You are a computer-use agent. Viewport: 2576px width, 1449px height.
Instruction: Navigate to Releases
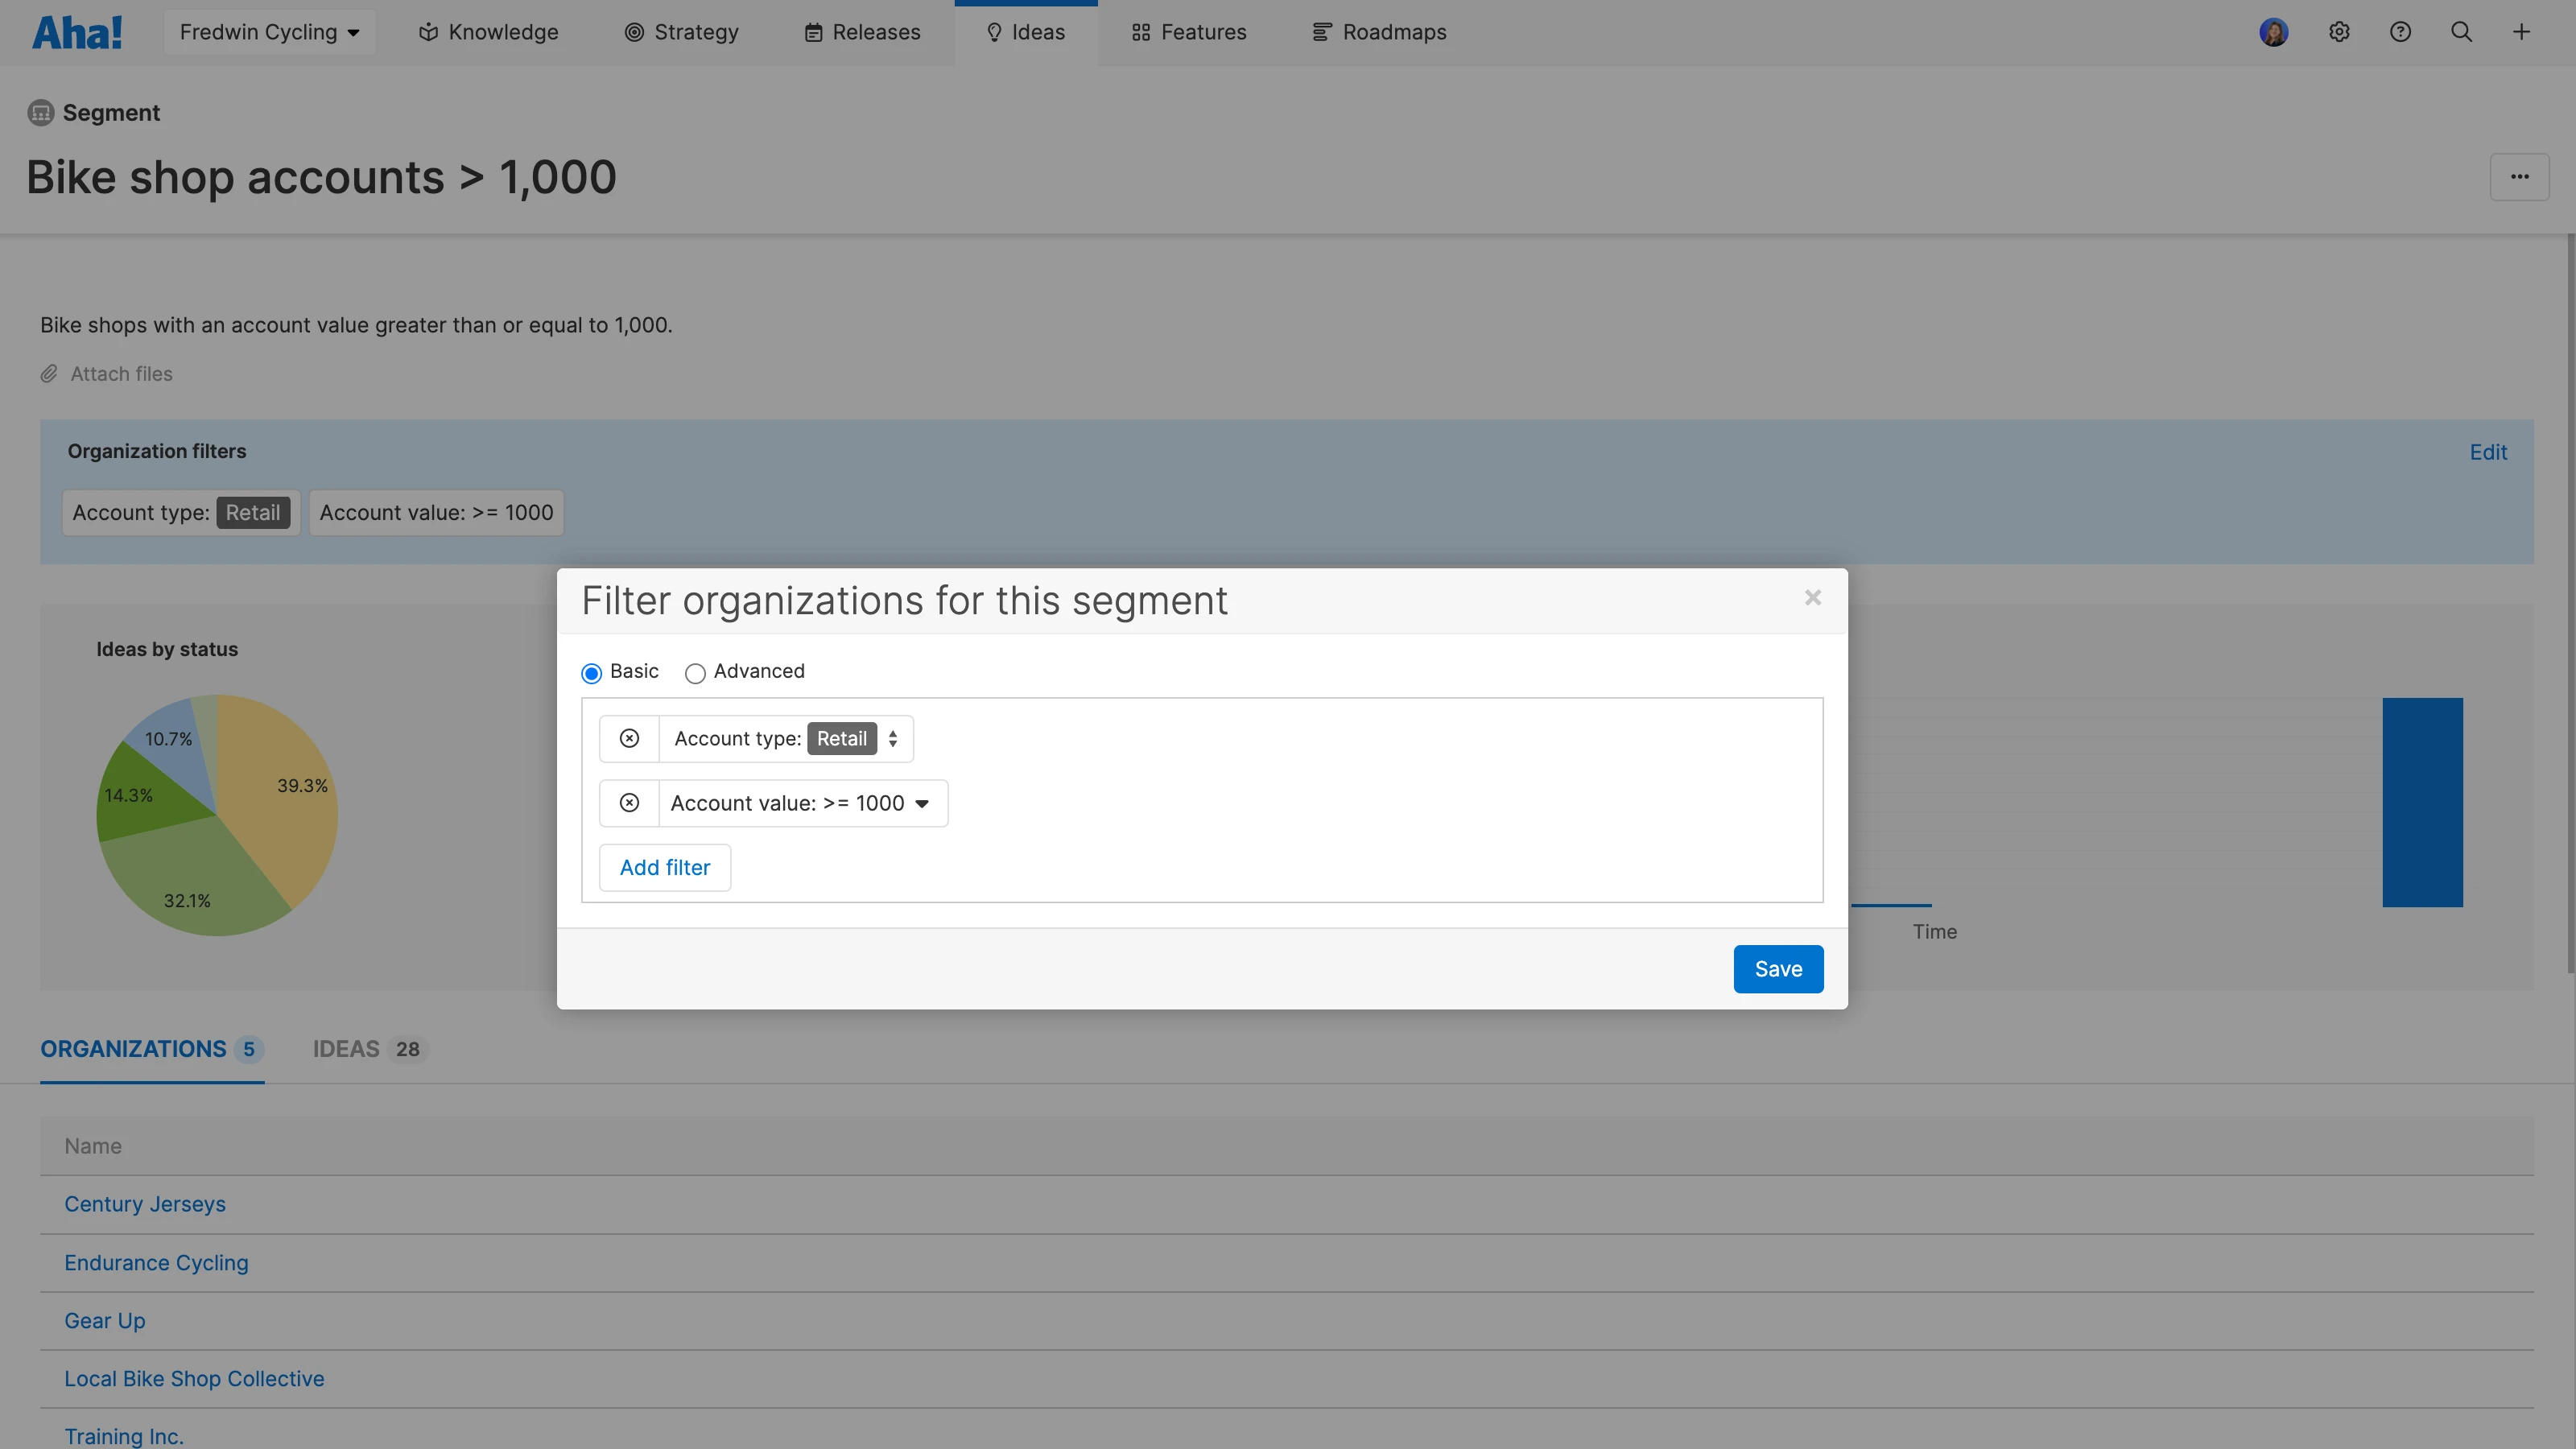coord(861,31)
